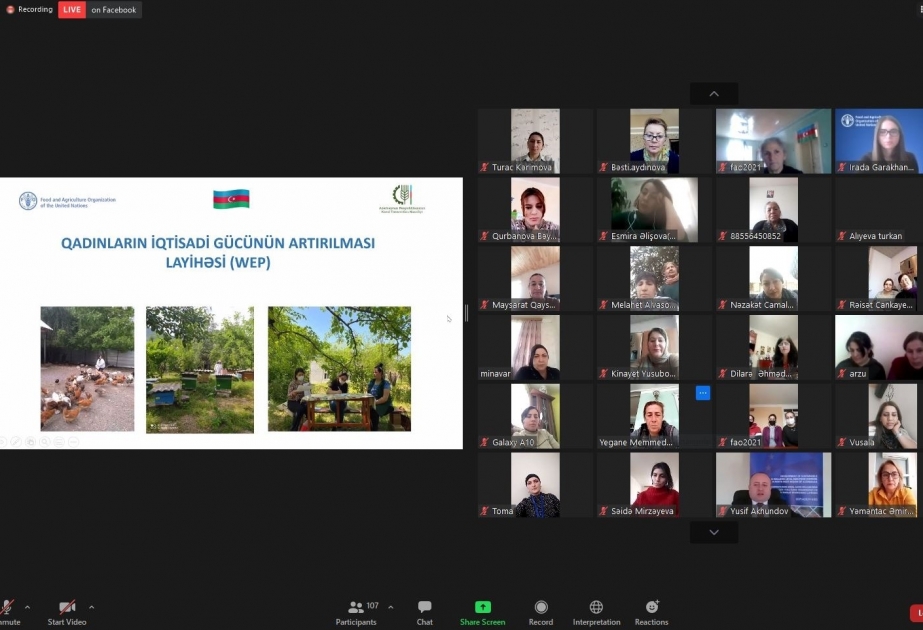
Task: Show previous page of video gallery
Action: coord(714,94)
